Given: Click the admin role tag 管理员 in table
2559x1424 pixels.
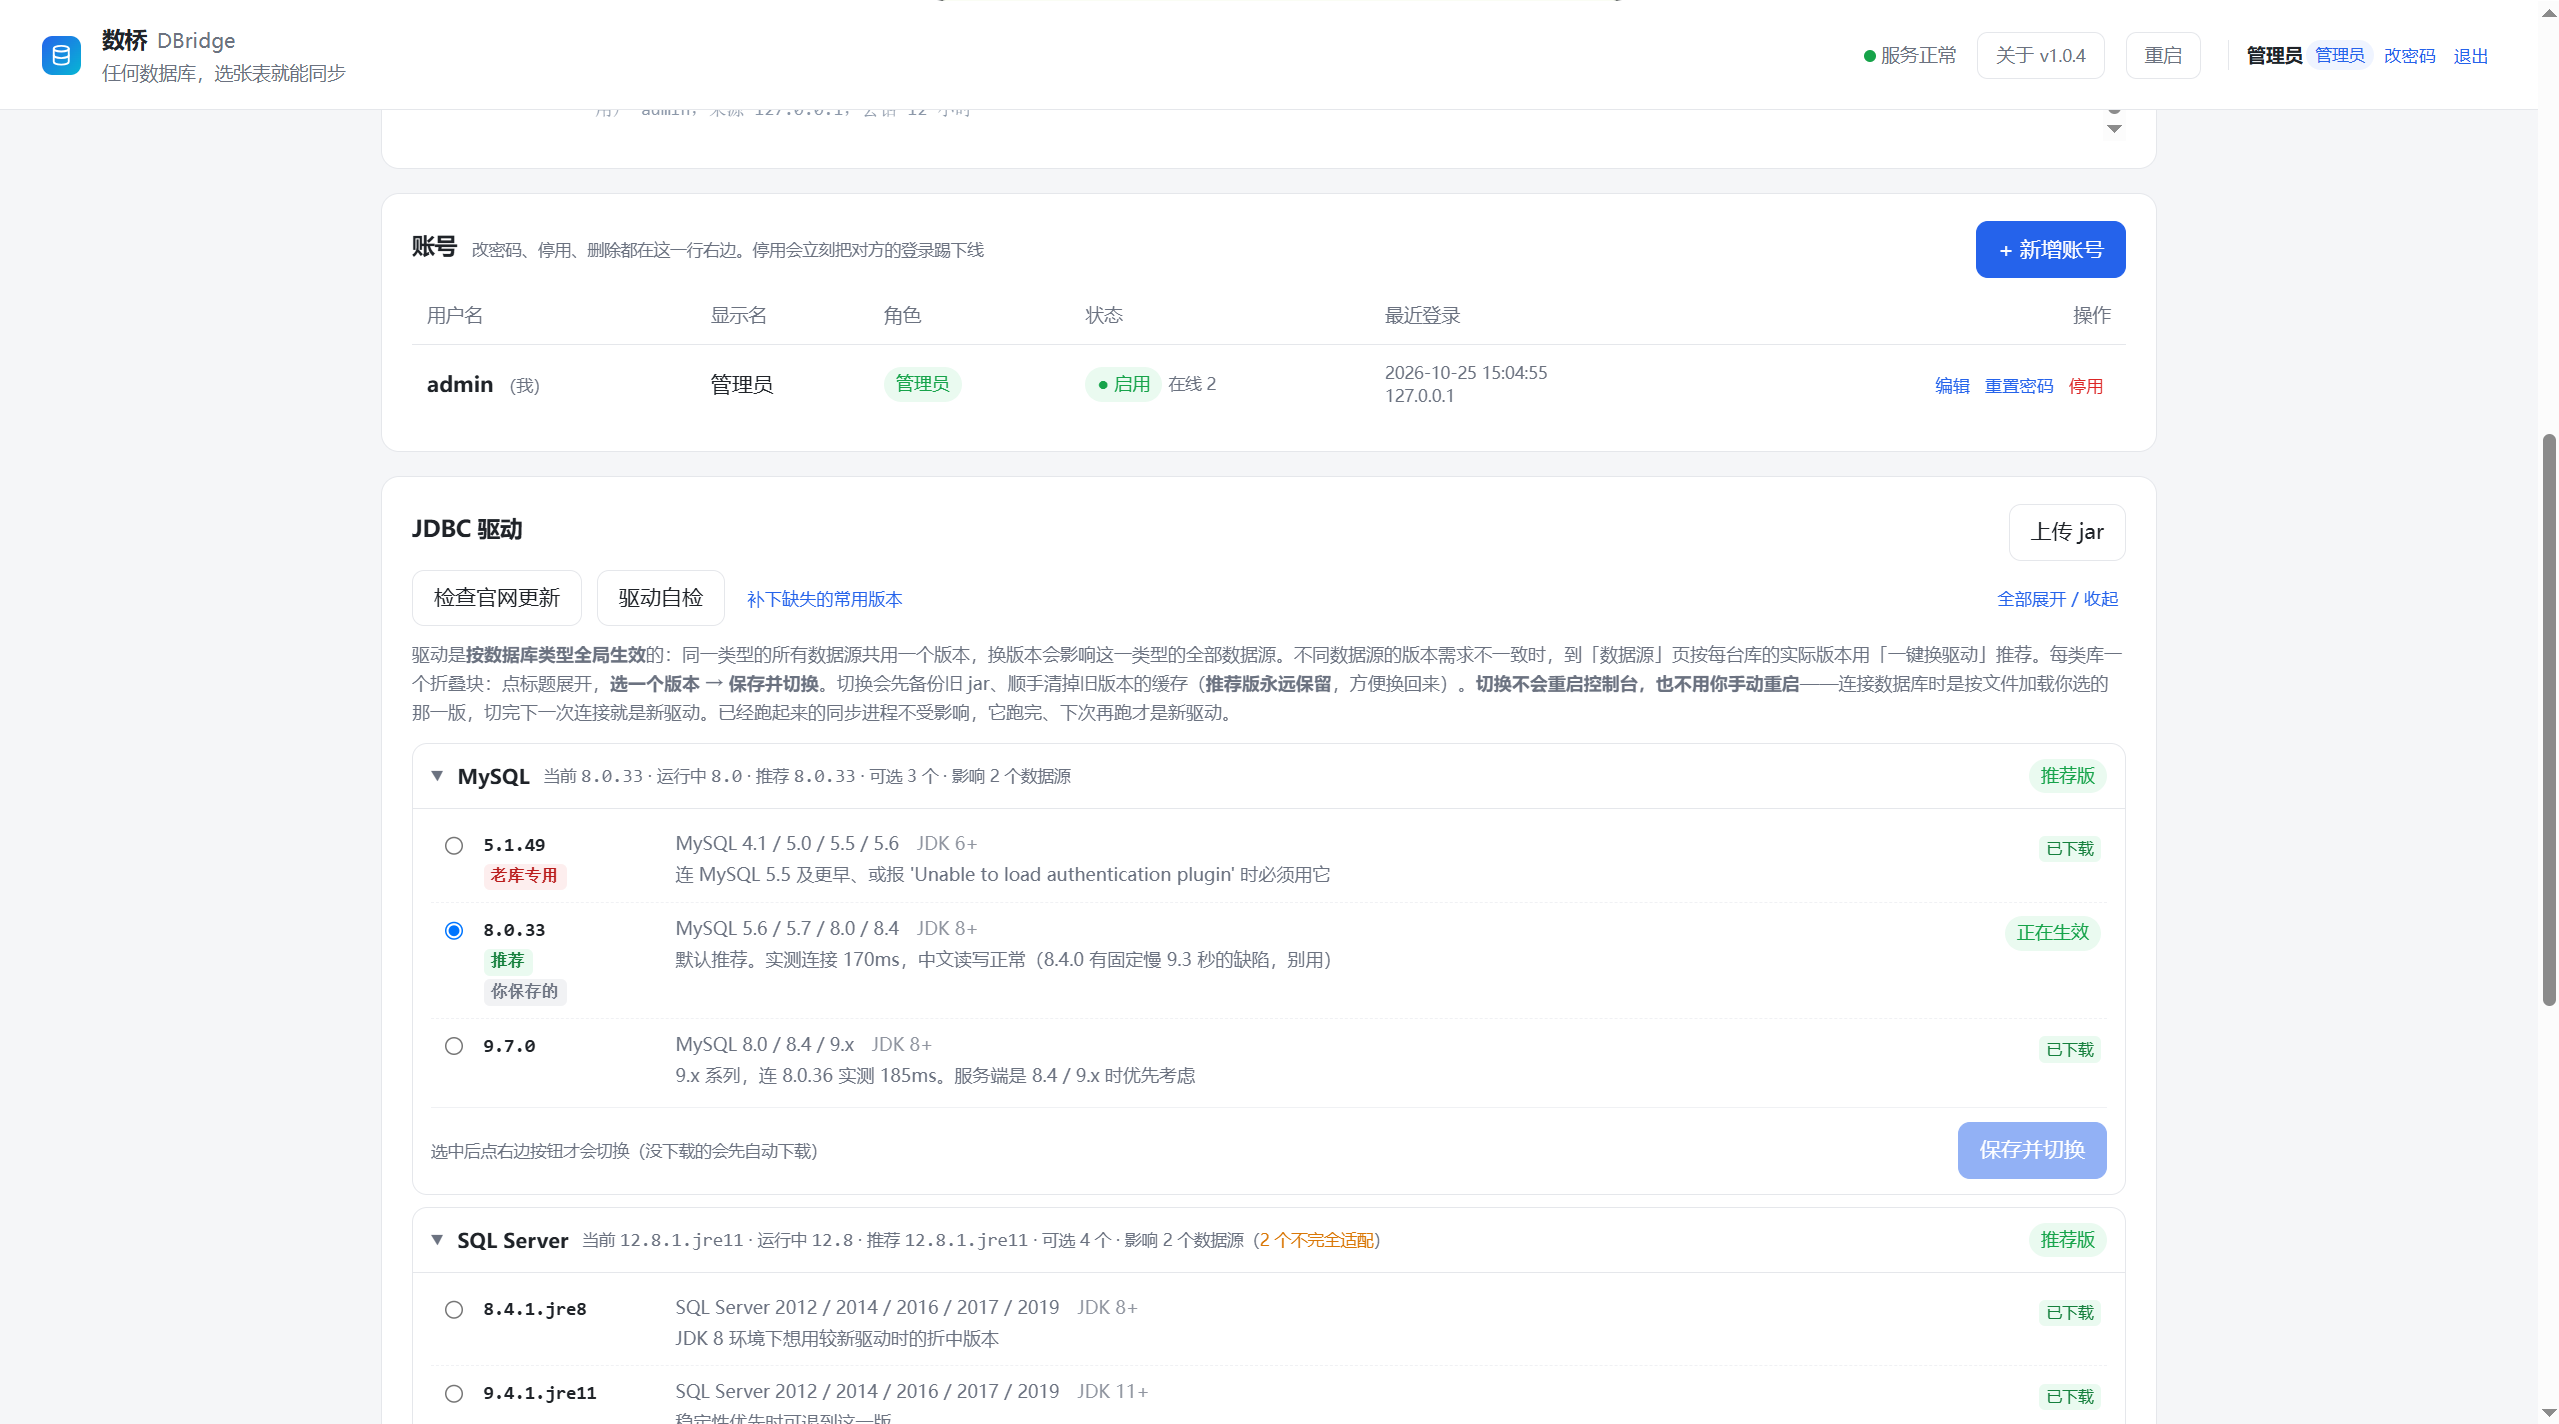Looking at the screenshot, I should (922, 384).
